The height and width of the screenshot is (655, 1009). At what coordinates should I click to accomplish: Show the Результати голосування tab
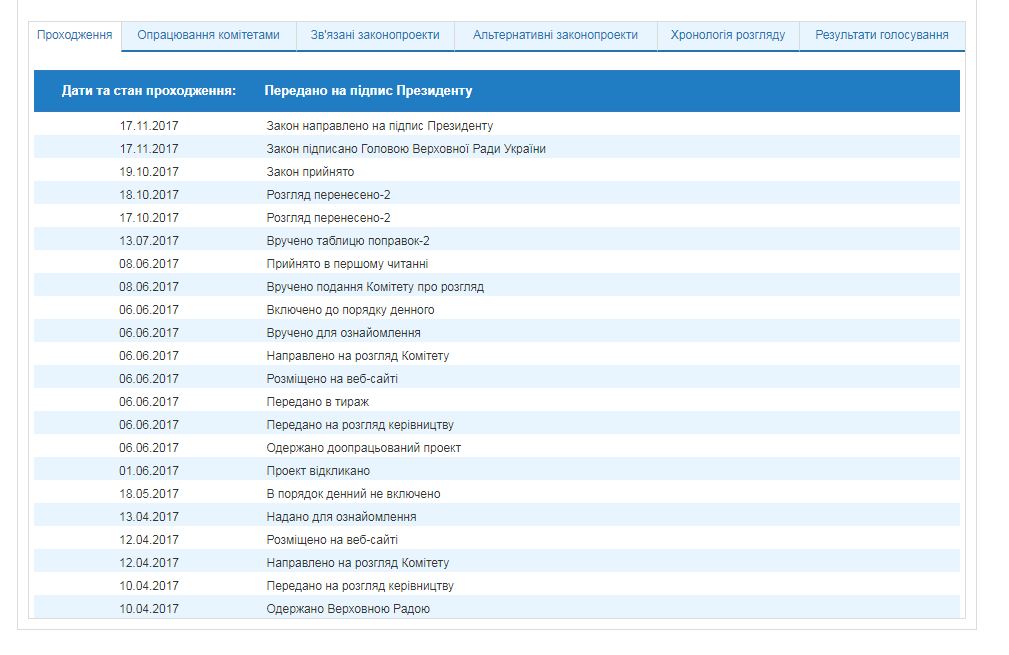tap(881, 35)
